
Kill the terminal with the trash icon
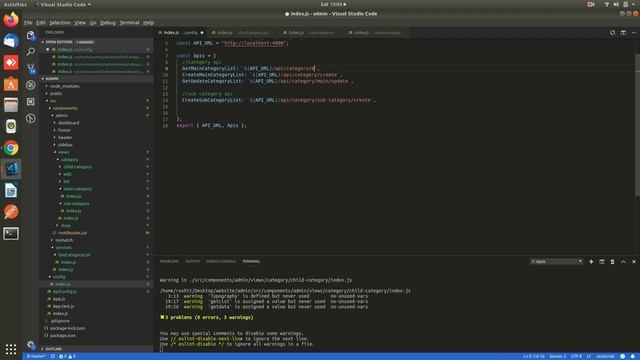612,262
